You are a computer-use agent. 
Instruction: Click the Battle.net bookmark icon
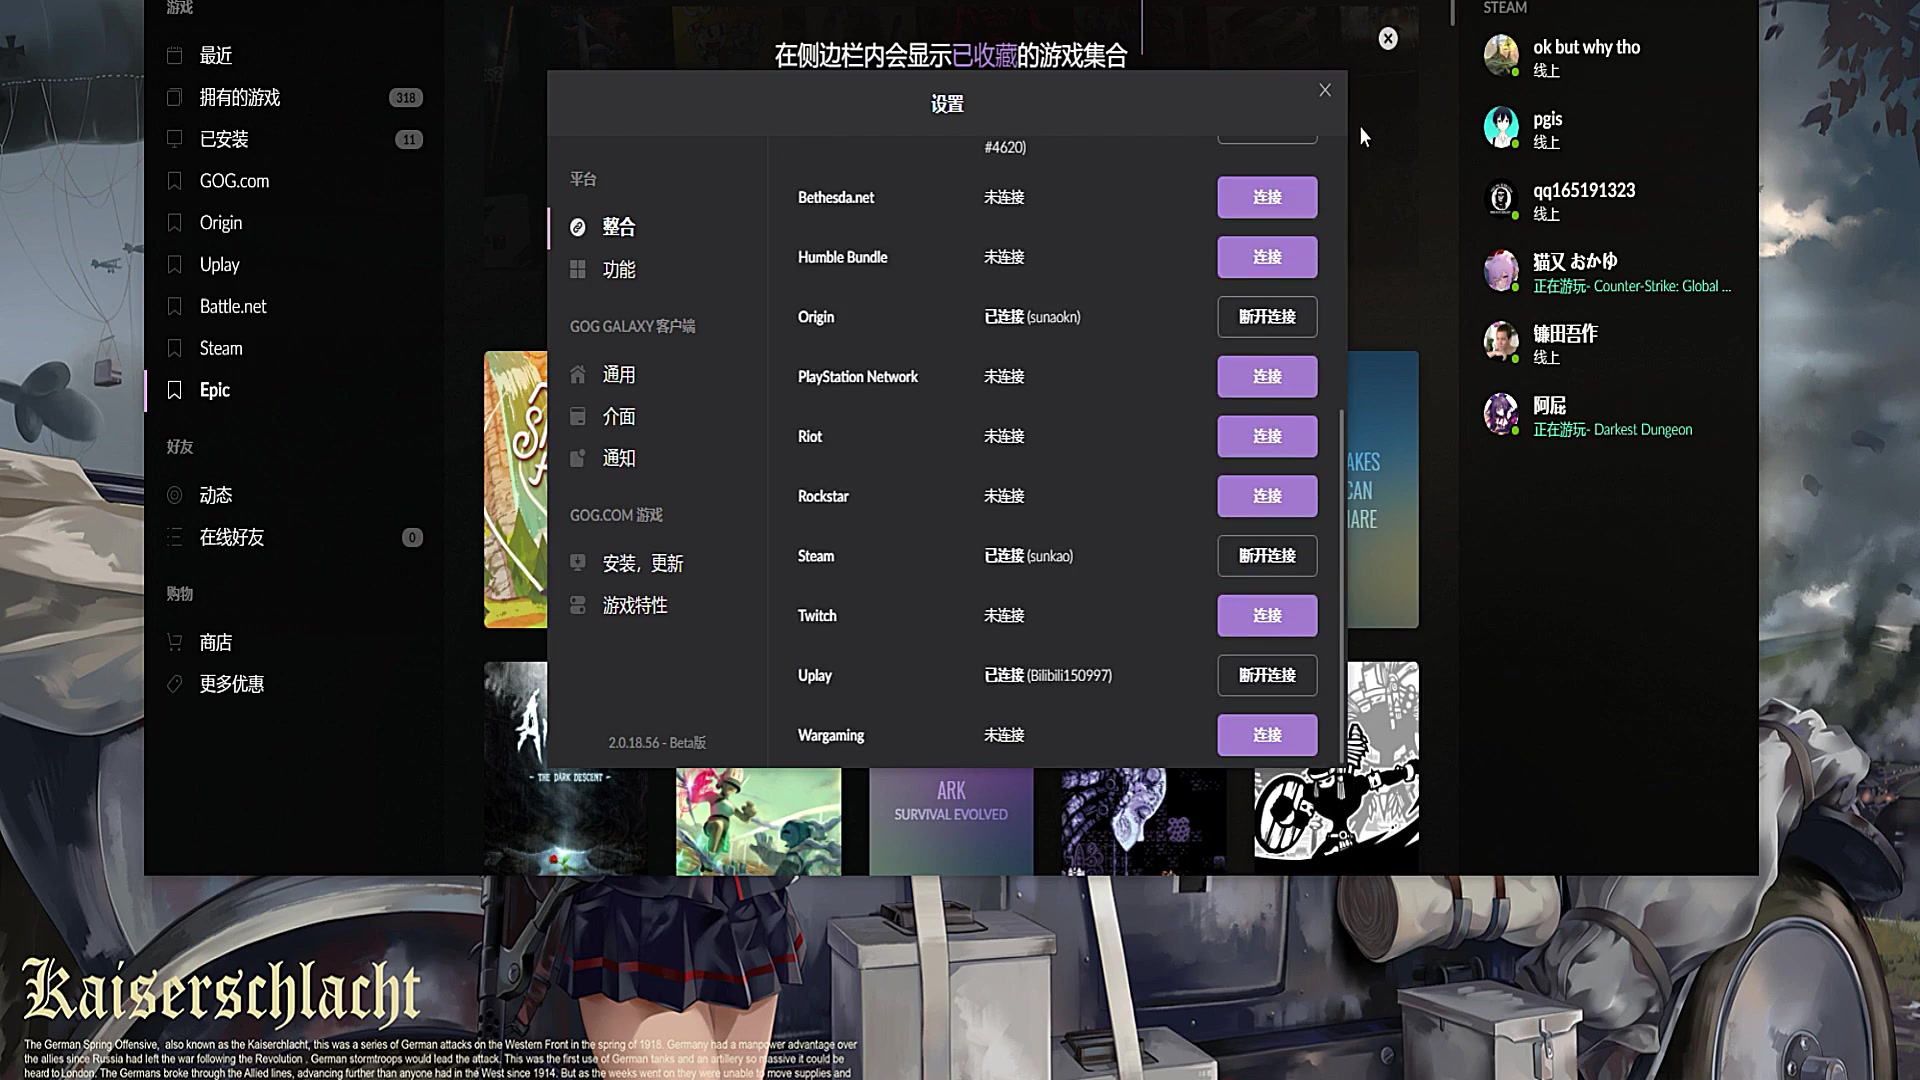(175, 307)
